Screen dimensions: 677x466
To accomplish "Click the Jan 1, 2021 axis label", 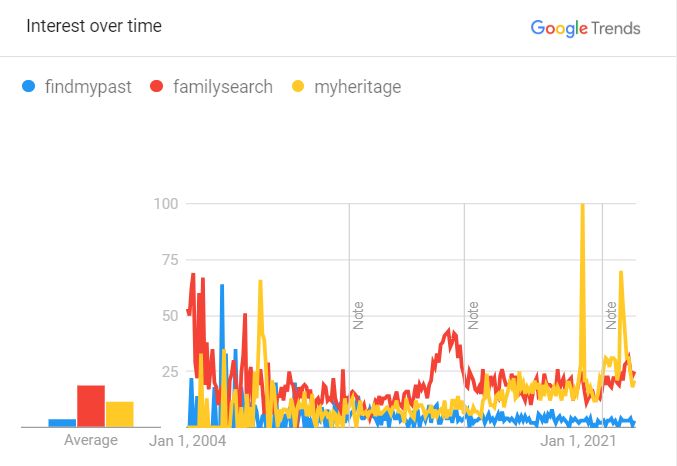I will pos(578,441).
